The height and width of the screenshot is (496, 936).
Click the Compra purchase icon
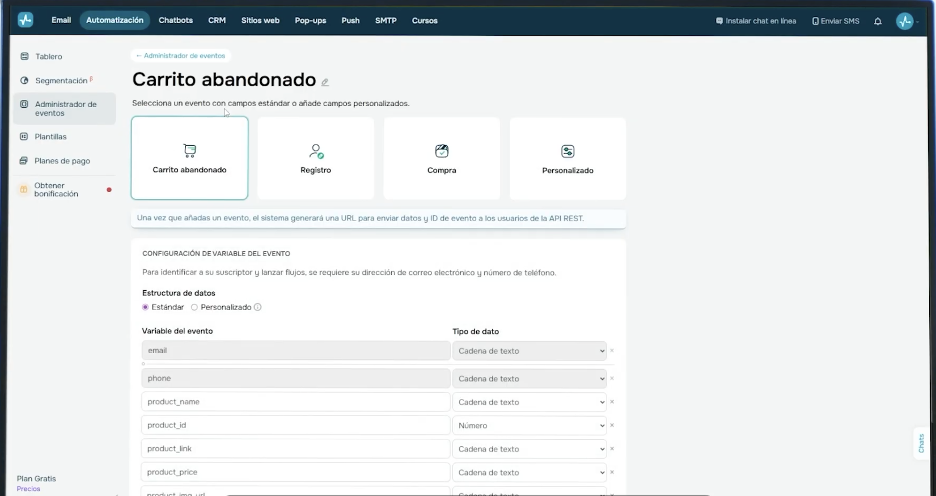(x=442, y=151)
